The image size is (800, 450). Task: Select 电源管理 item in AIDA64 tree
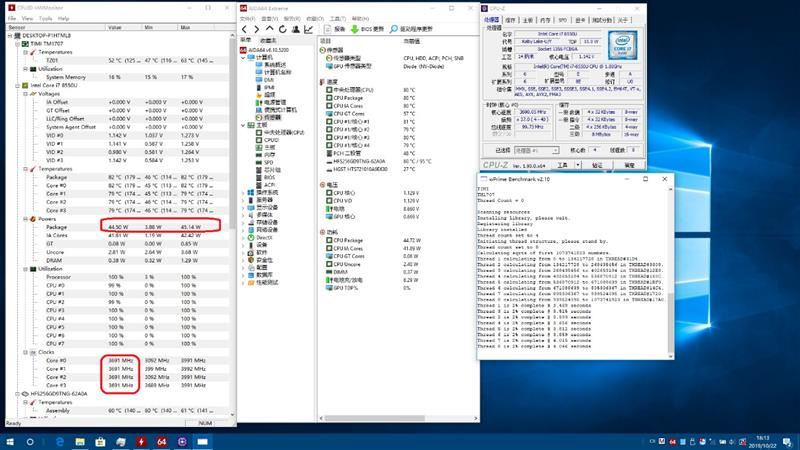tap(276, 102)
